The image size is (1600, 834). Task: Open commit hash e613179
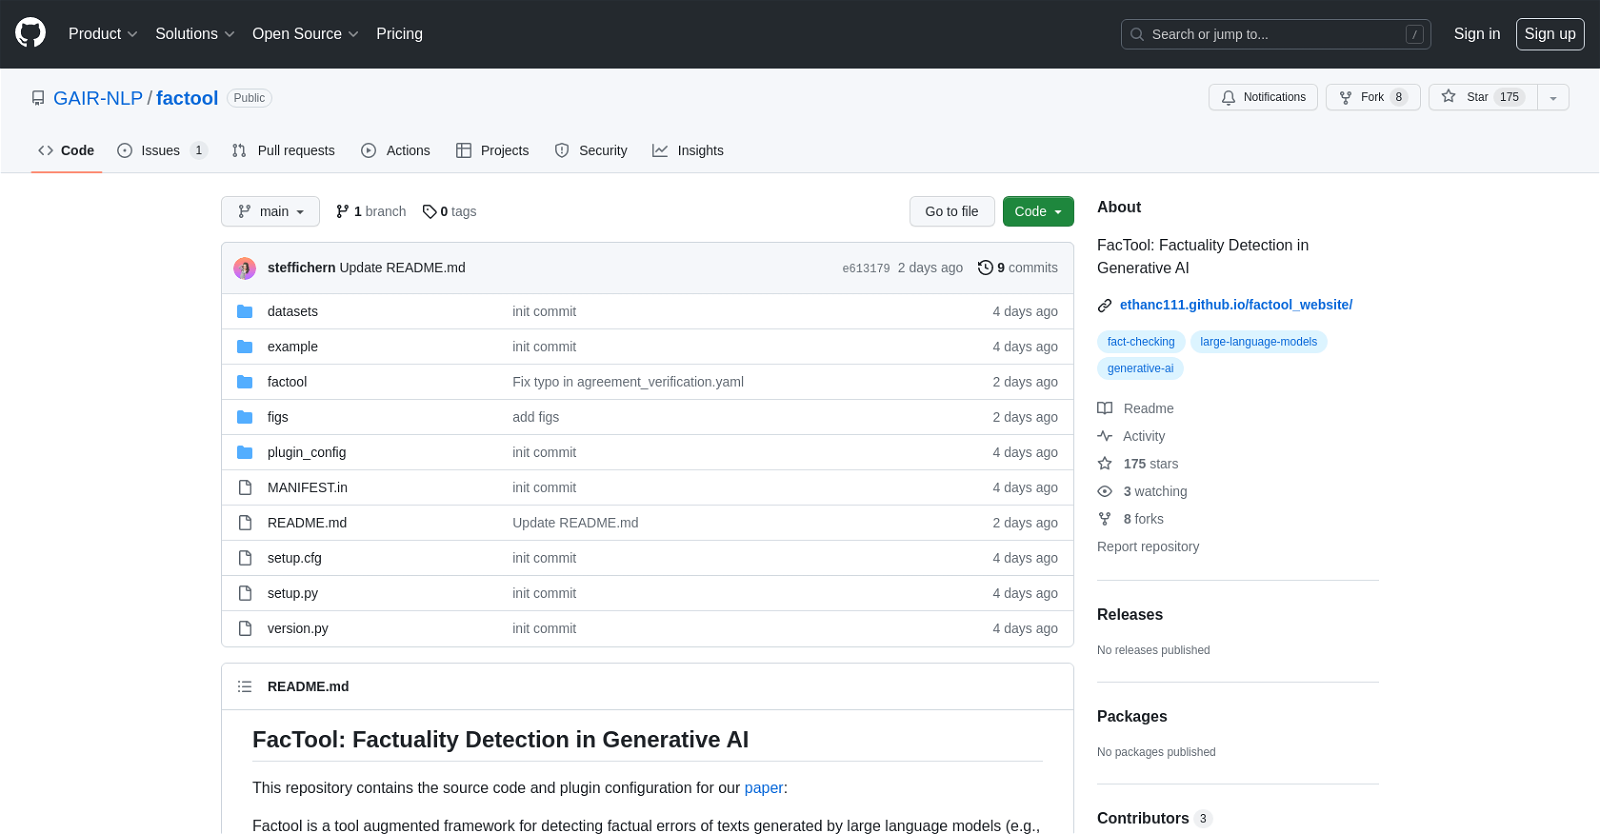point(866,268)
